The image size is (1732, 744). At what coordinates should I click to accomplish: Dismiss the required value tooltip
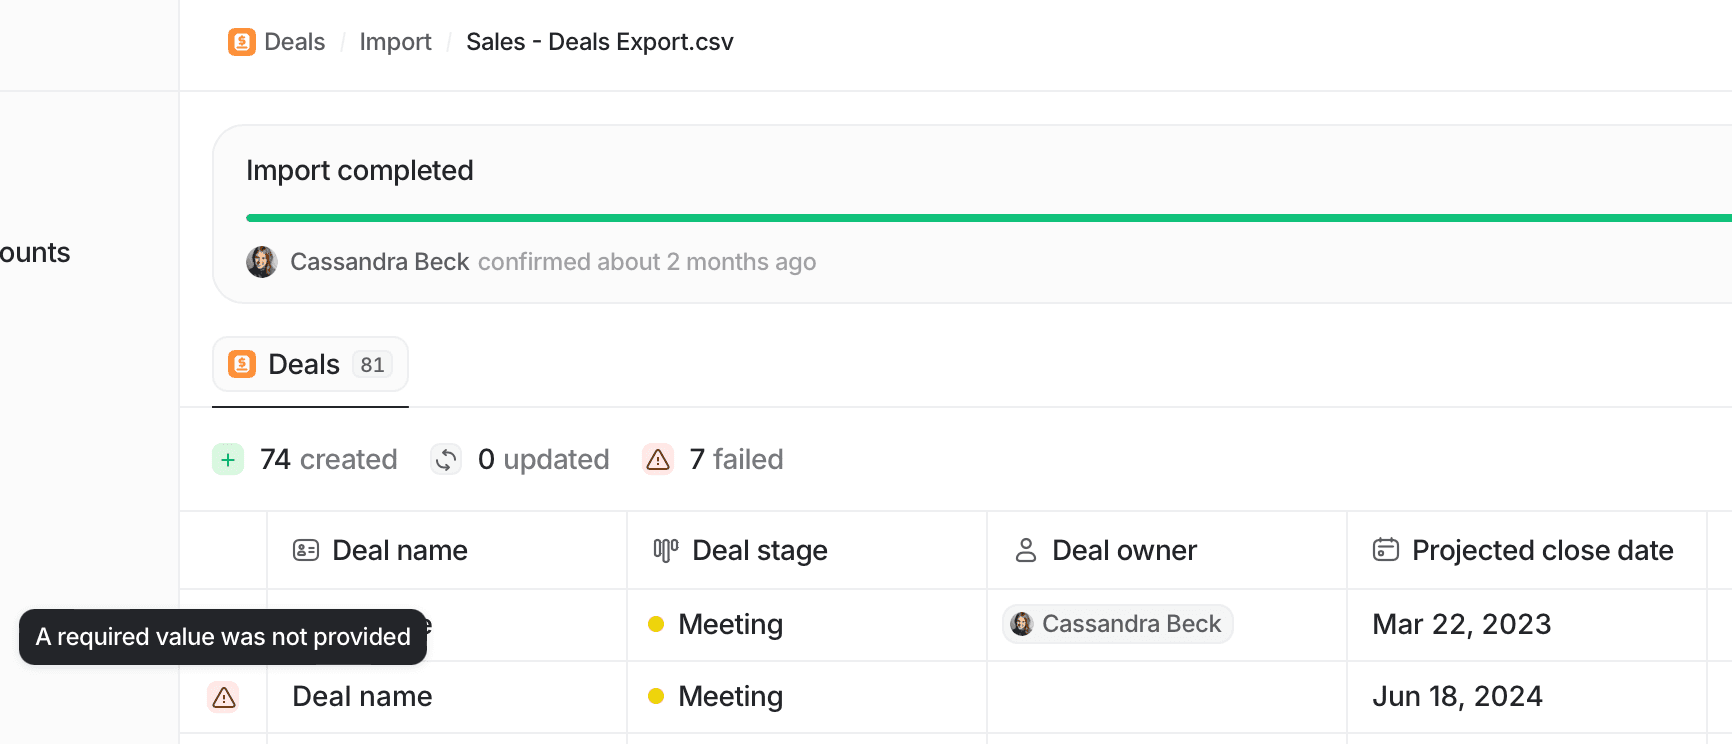pyautogui.click(x=222, y=637)
